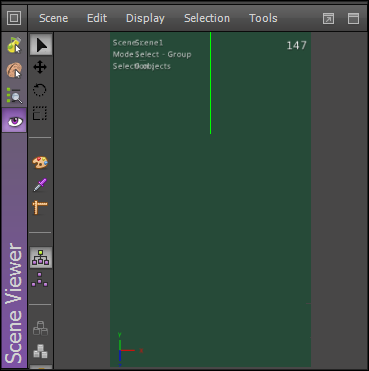Click the vertical Scene Viewer title label
The image size is (369, 371).
pos(14,303)
